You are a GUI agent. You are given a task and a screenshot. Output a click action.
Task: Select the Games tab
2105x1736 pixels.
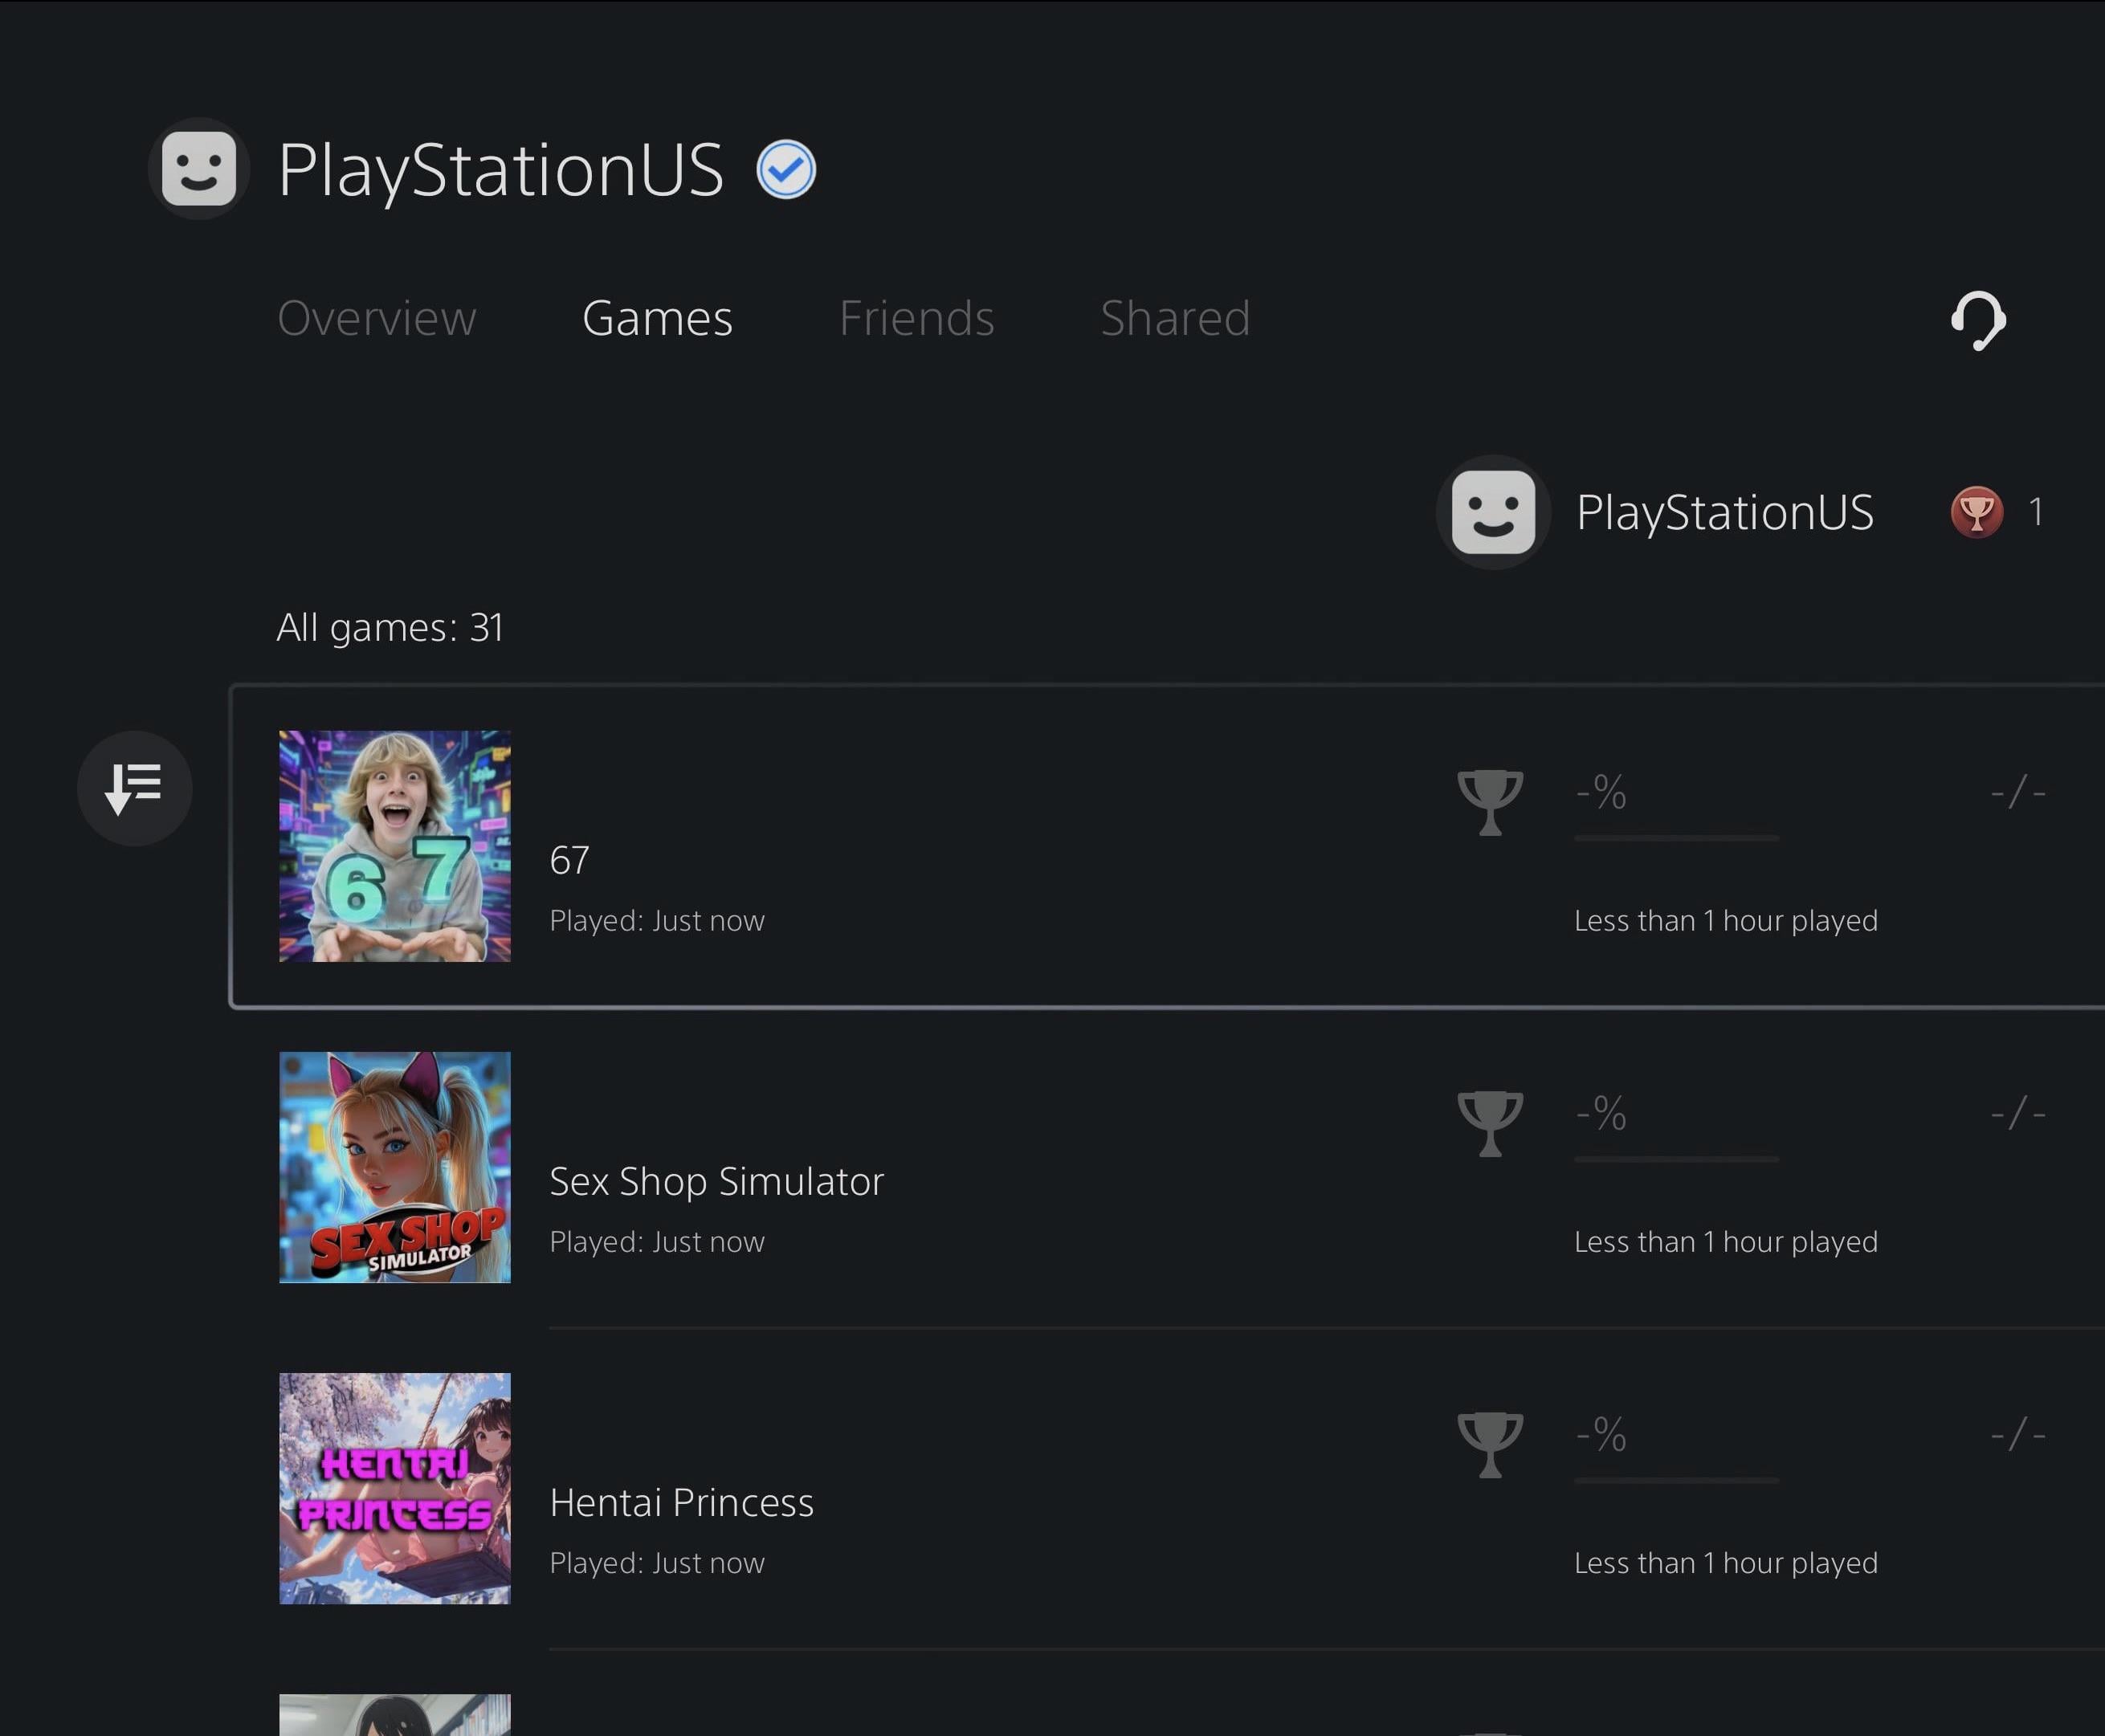point(657,319)
